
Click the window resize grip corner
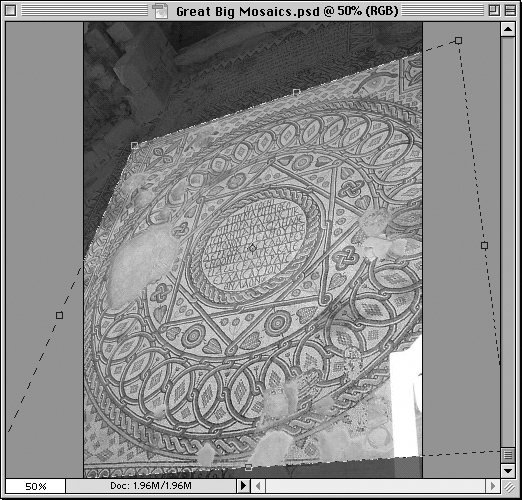click(x=508, y=487)
